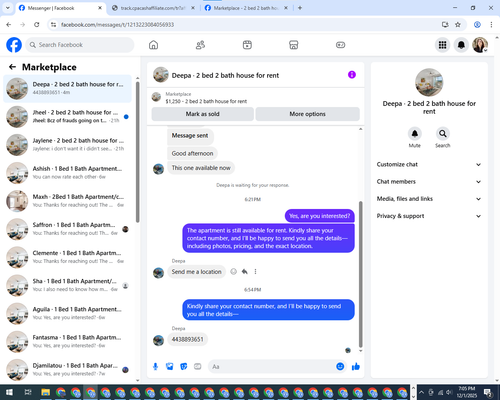Open Jaylene 2 bed 2 bath conversation

(x=67, y=145)
